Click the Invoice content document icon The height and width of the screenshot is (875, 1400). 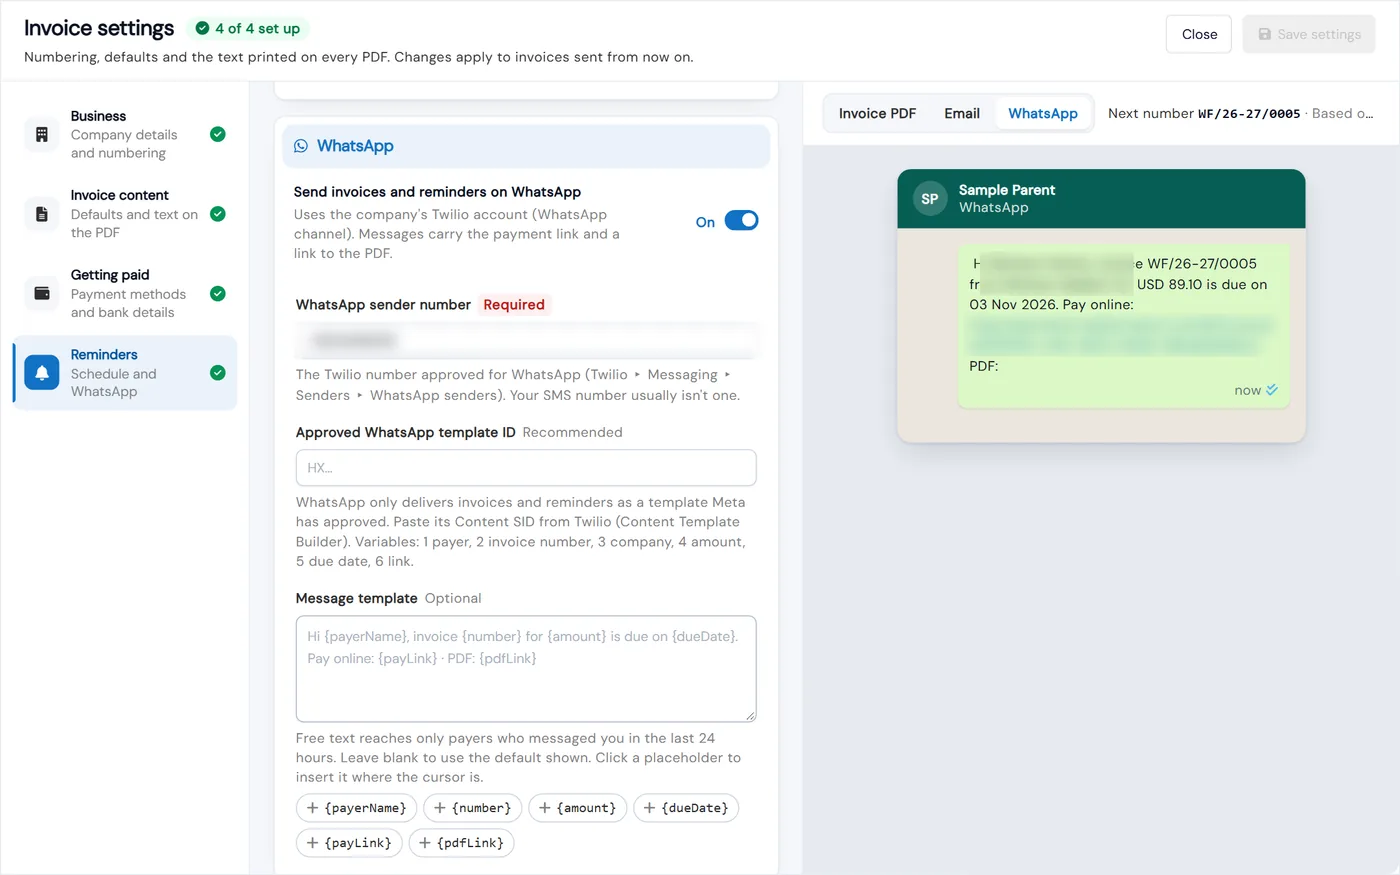[42, 214]
